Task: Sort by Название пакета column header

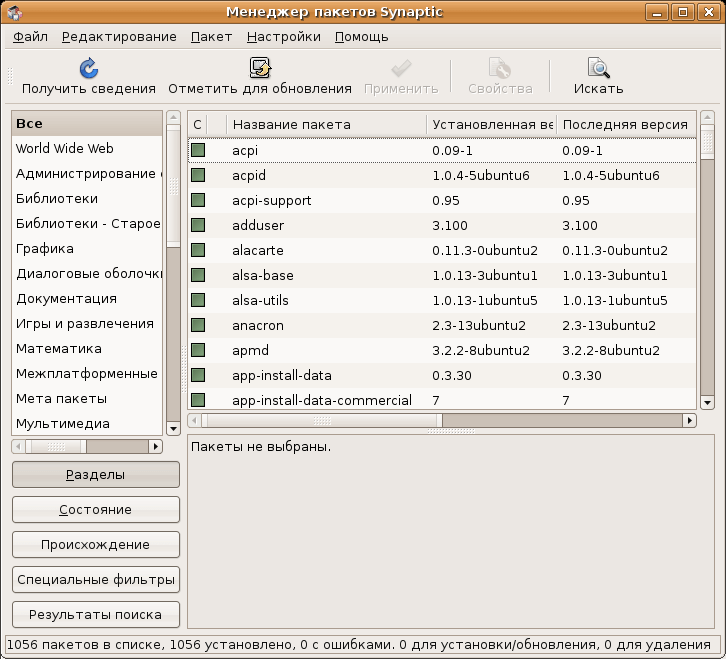Action: pyautogui.click(x=327, y=125)
